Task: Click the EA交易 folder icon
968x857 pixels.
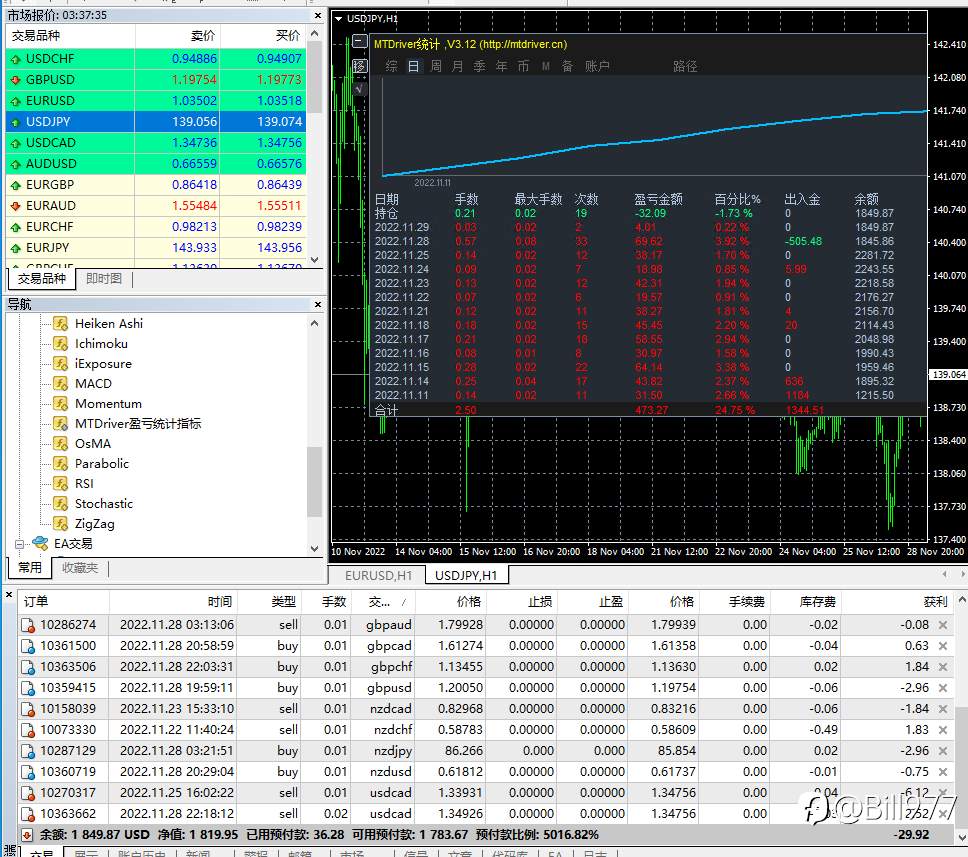Action: (40, 543)
